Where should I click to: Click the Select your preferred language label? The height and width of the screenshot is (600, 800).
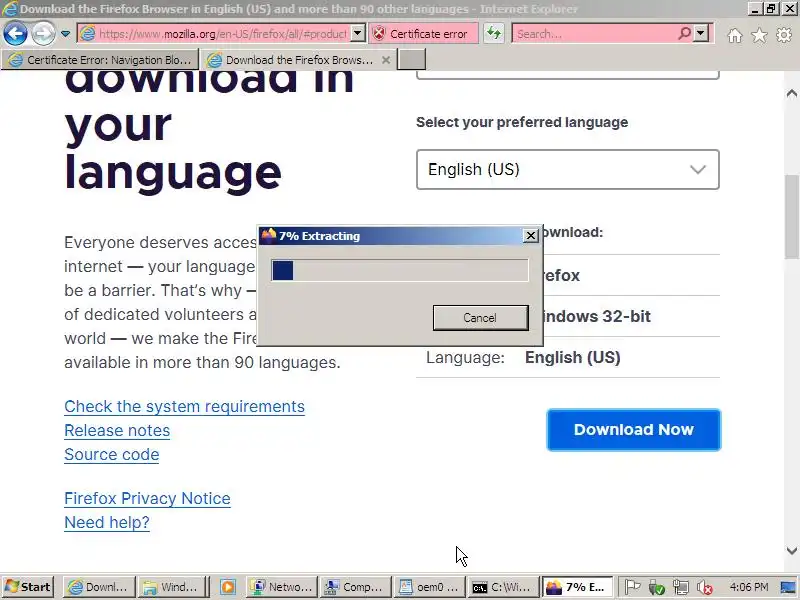click(x=522, y=122)
